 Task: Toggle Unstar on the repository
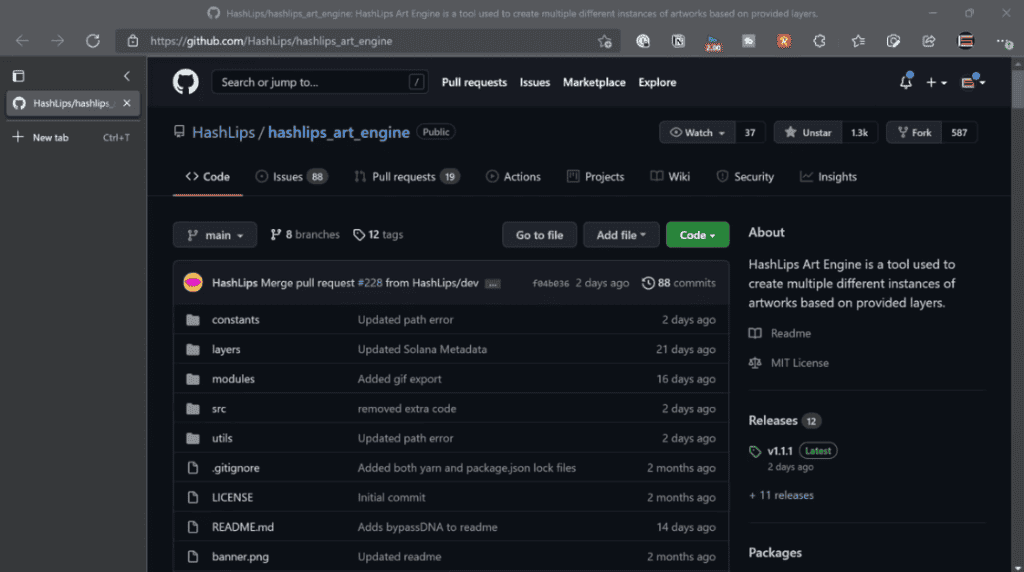[808, 133]
